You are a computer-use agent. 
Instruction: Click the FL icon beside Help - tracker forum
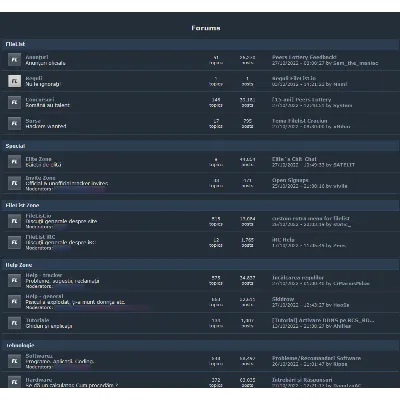tap(14, 280)
